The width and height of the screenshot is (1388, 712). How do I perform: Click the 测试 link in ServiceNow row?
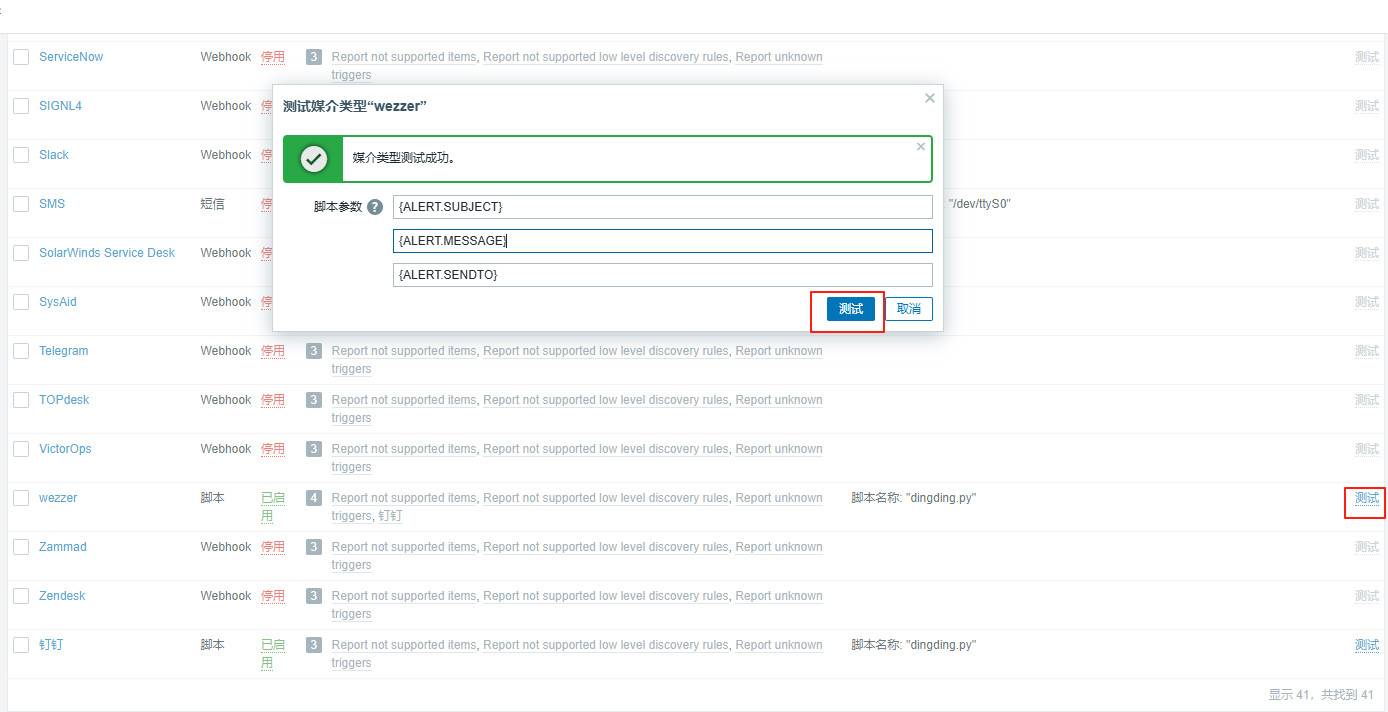click(1367, 57)
